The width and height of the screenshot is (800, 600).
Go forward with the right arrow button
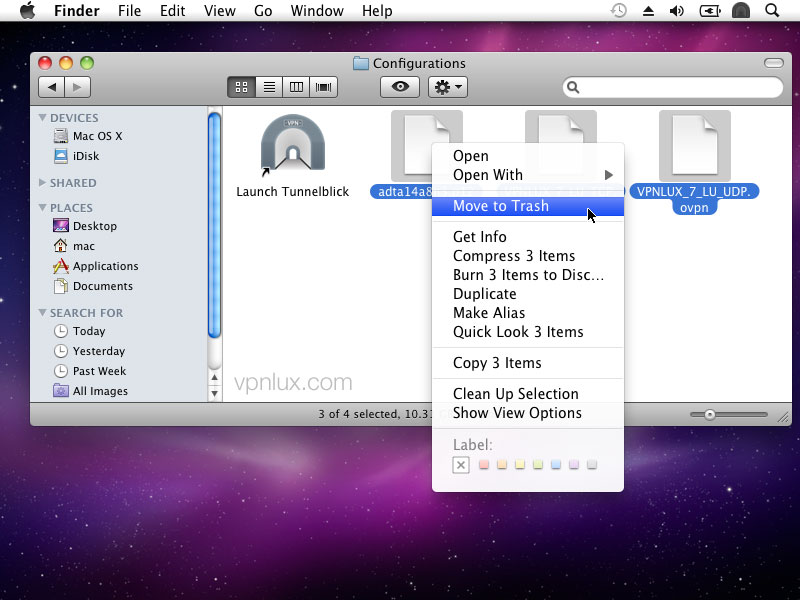click(78, 87)
